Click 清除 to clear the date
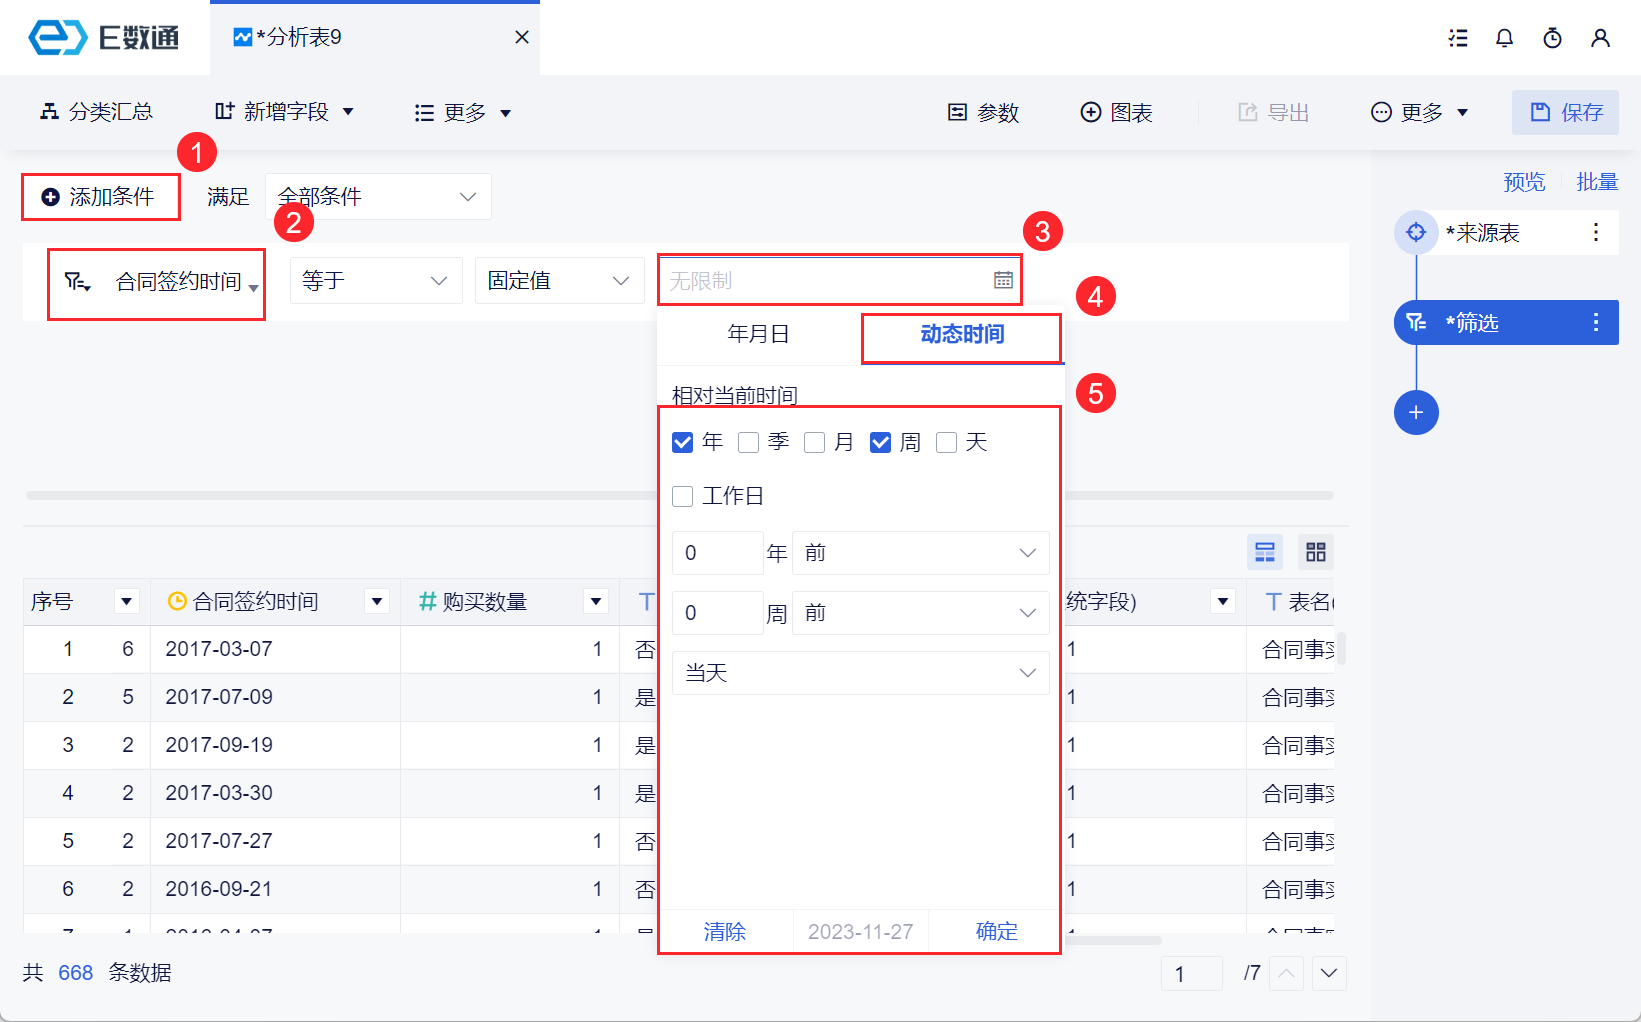1641x1022 pixels. point(725,932)
